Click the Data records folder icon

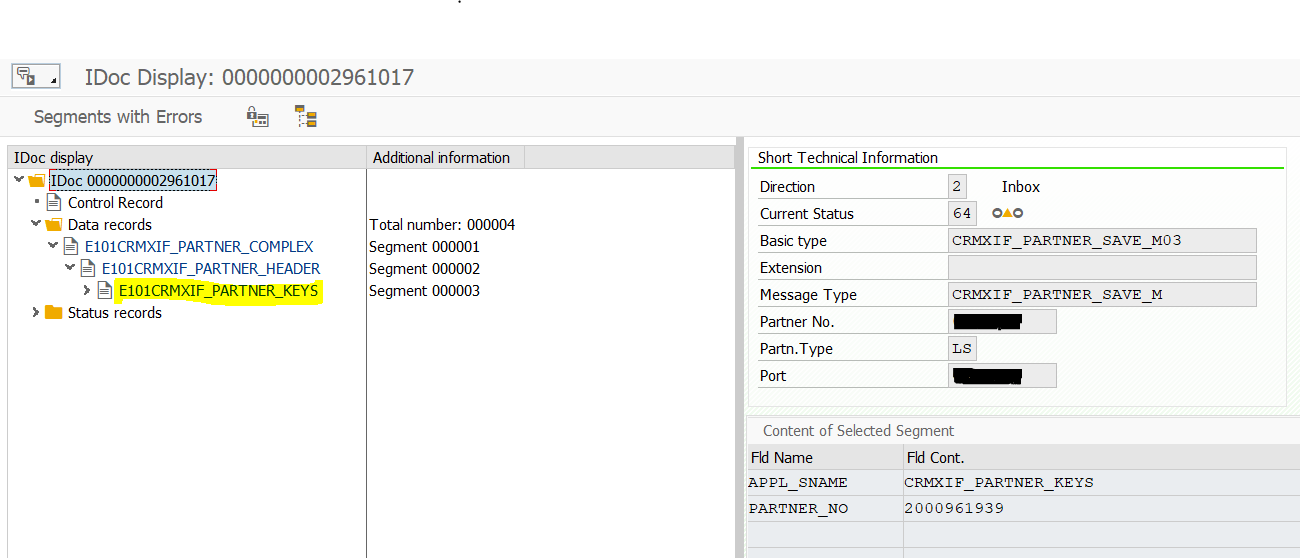(54, 225)
